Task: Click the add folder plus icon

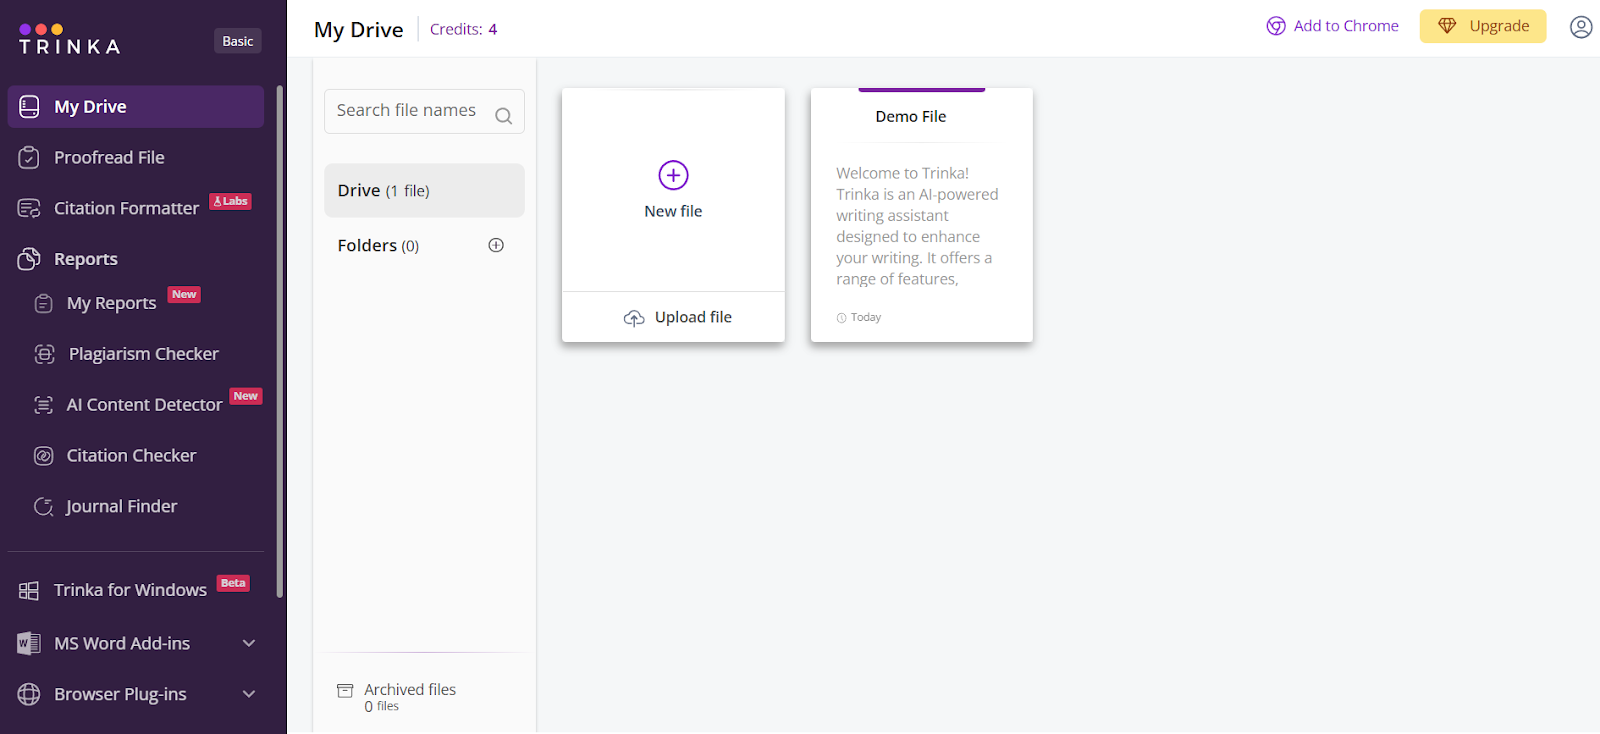Action: pyautogui.click(x=496, y=245)
